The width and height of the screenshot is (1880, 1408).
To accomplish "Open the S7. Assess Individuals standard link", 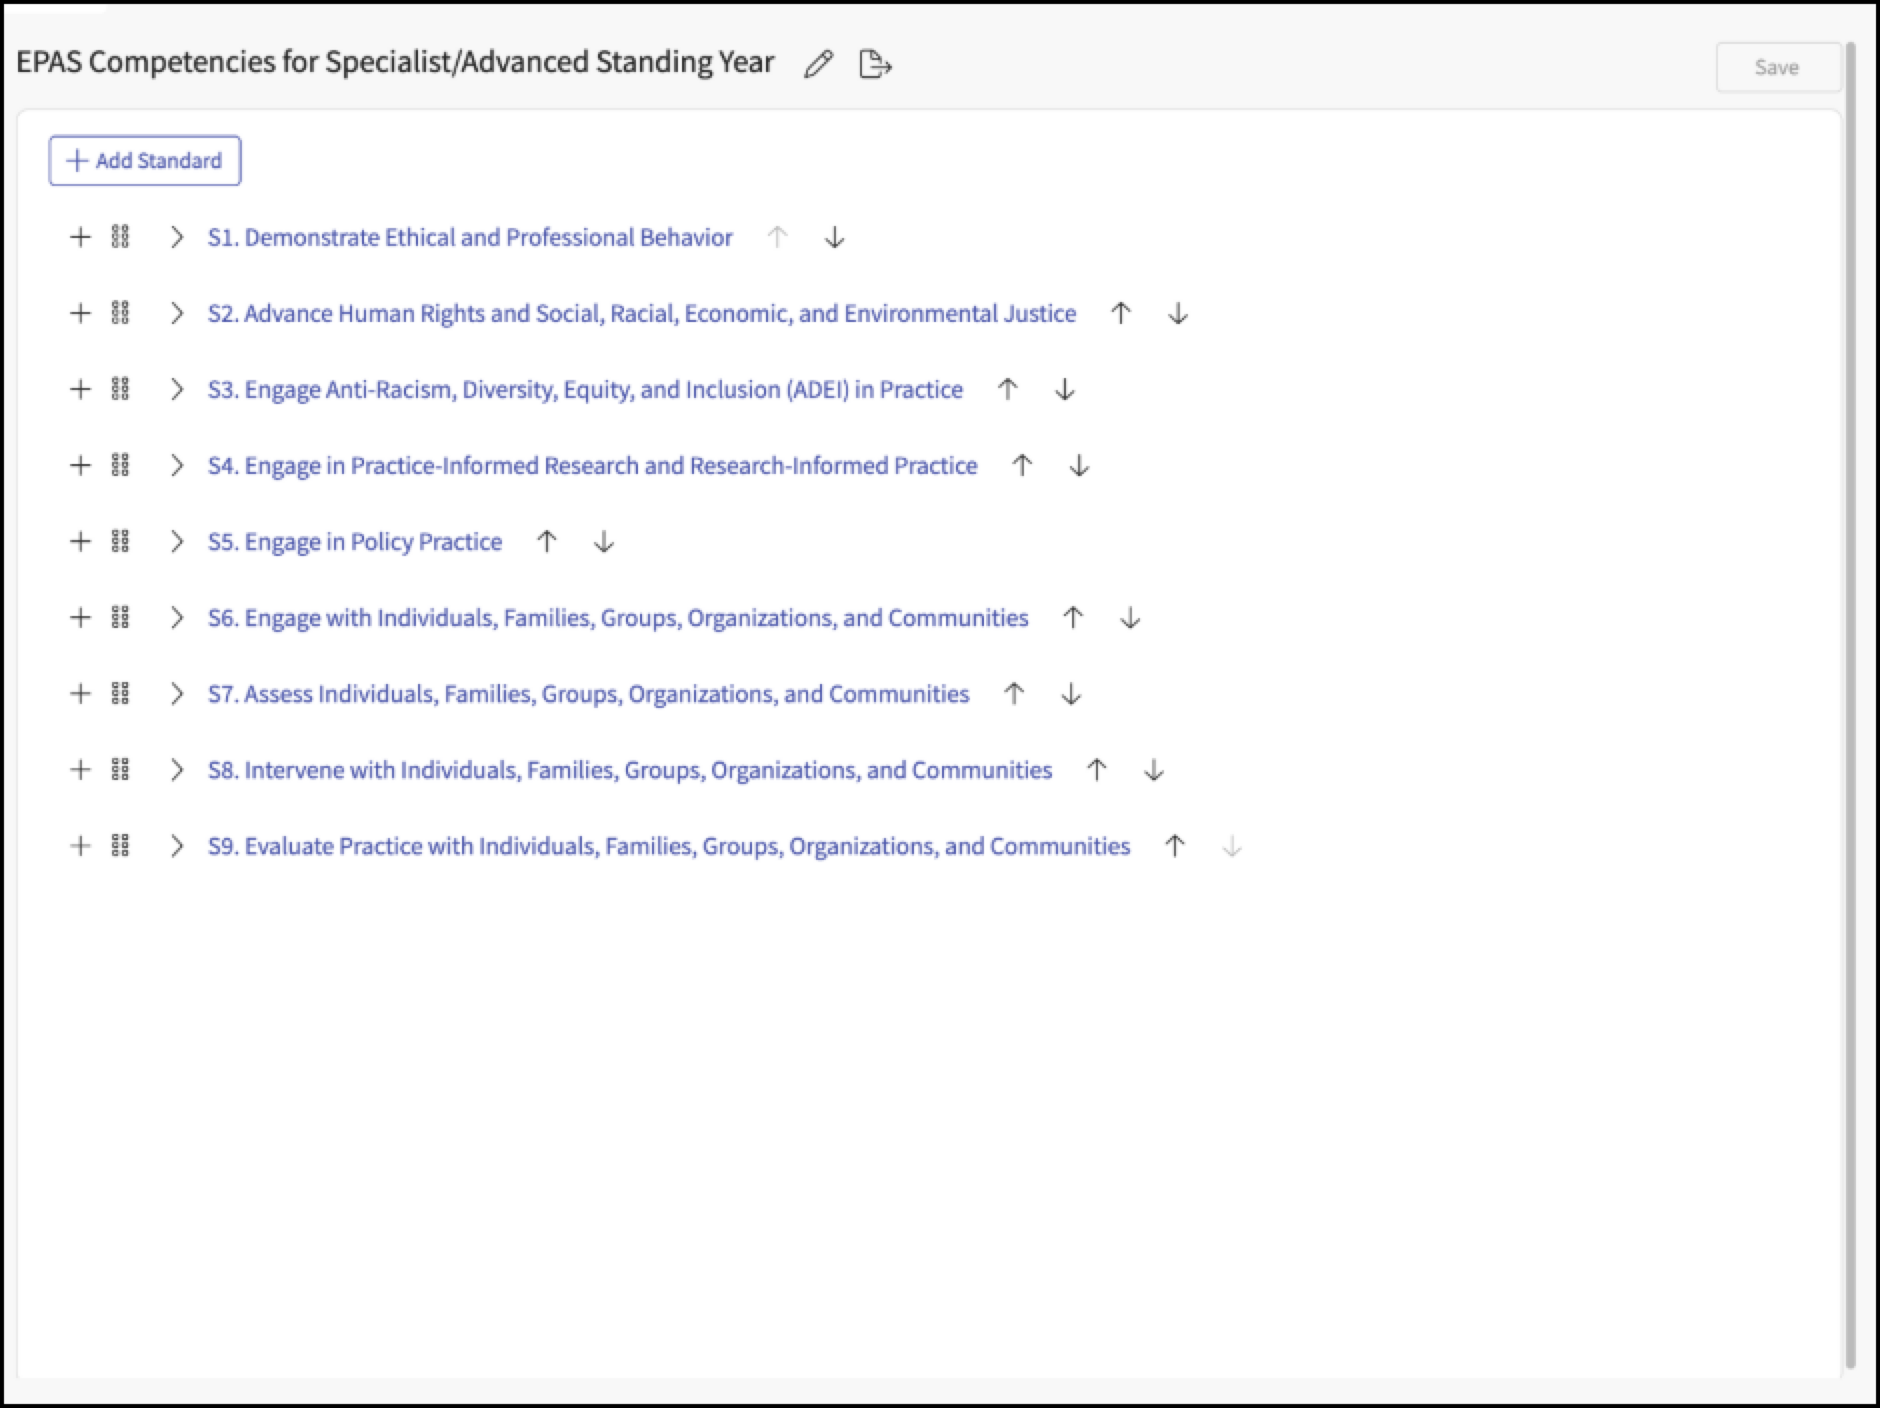I will pos(588,693).
